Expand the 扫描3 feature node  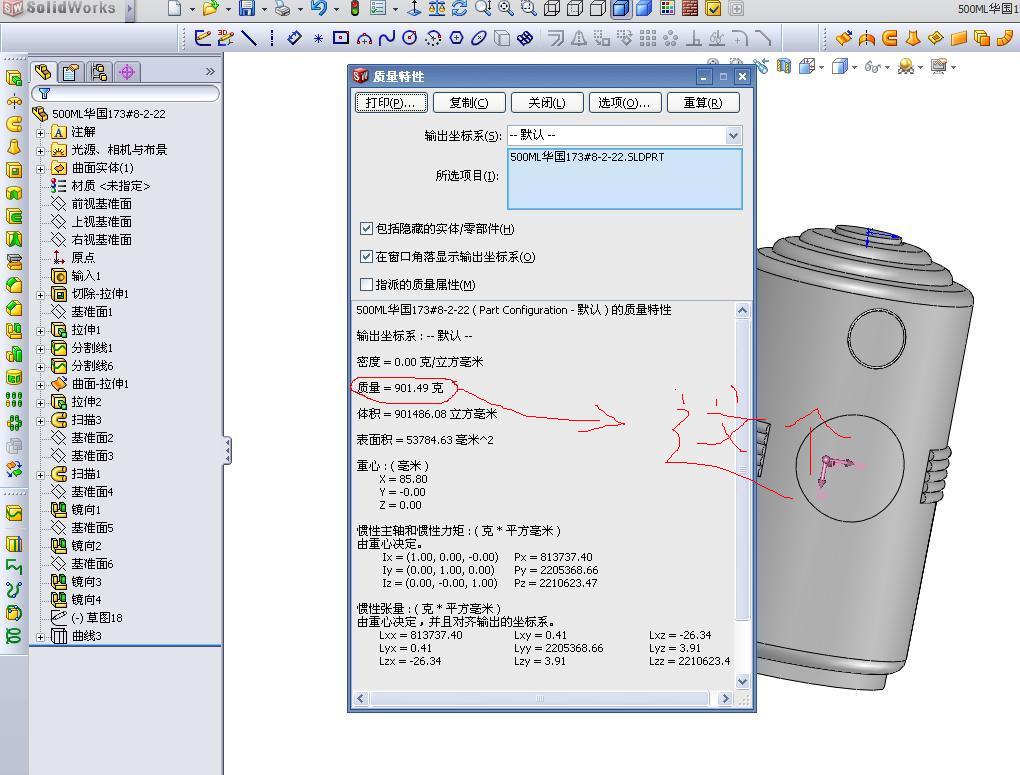[40, 421]
